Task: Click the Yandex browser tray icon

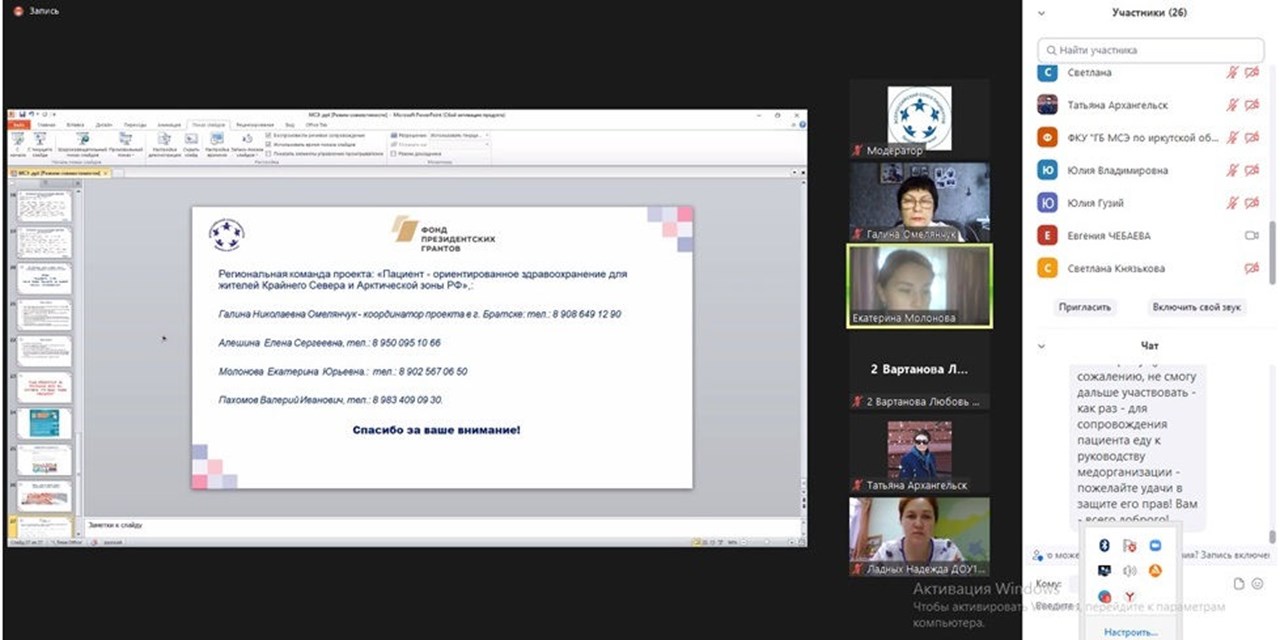Action: coord(1130,597)
